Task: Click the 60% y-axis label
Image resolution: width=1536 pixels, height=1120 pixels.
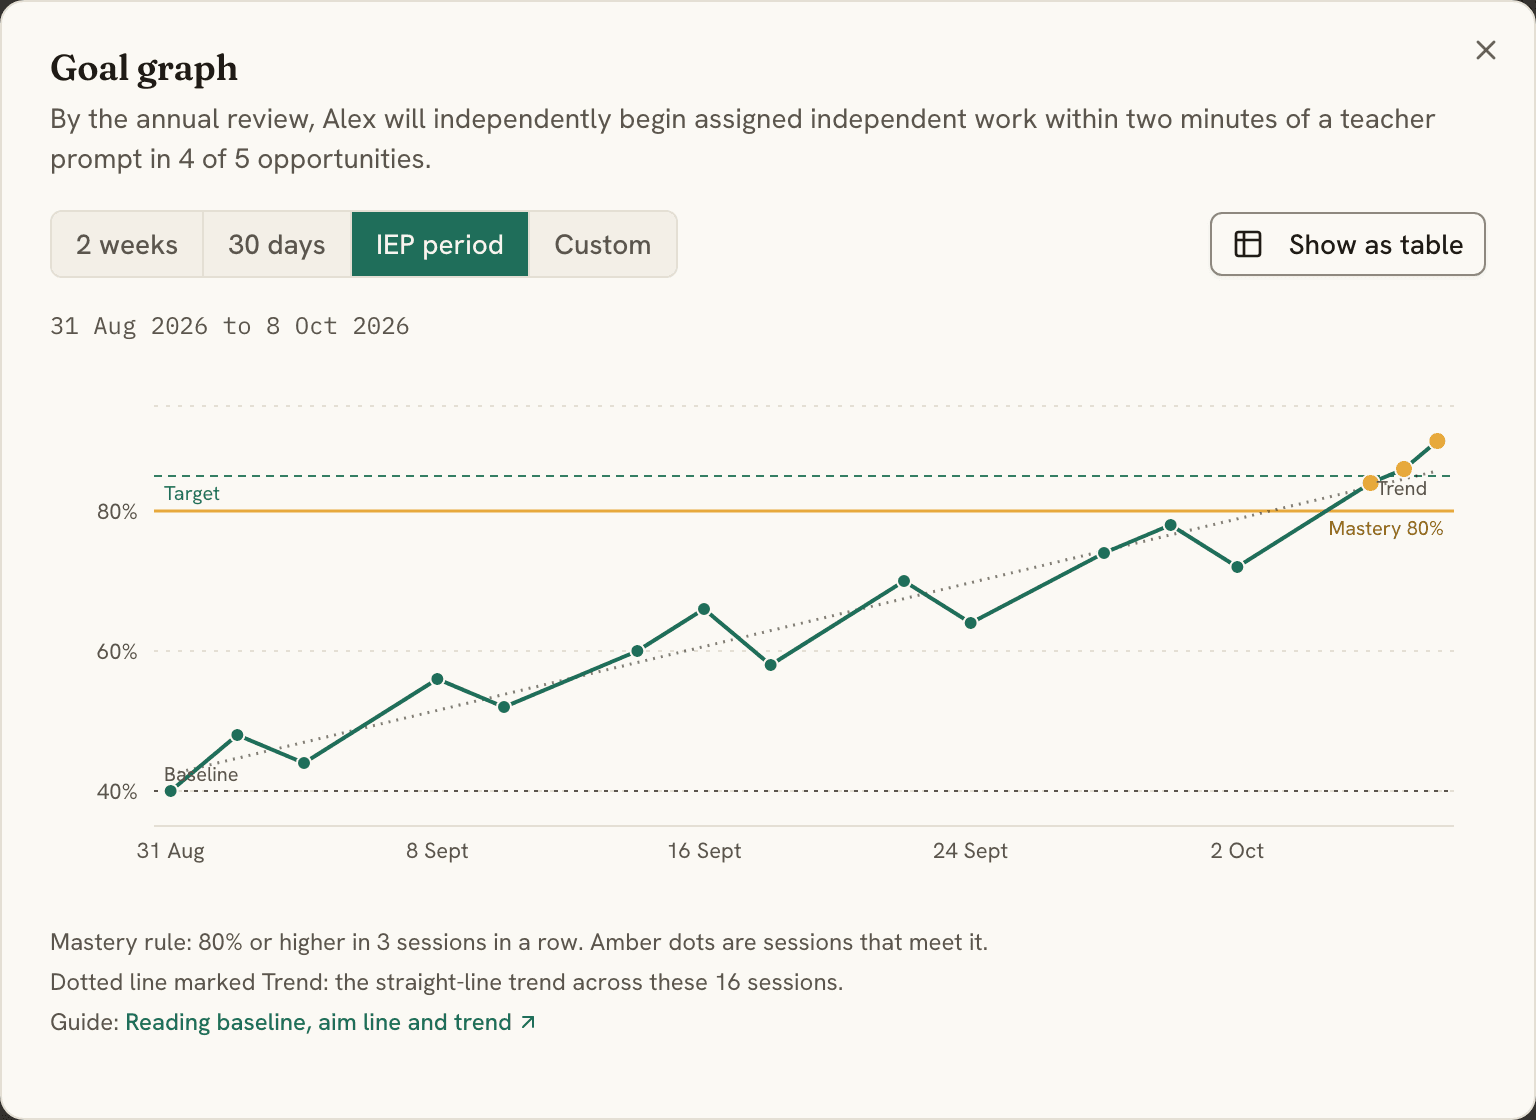Action: coord(117,652)
